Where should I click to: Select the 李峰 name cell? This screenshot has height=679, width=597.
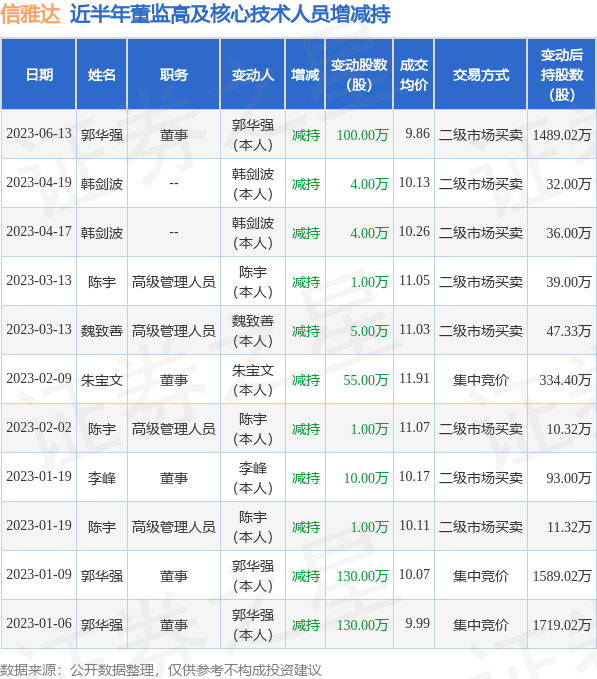(x=102, y=478)
